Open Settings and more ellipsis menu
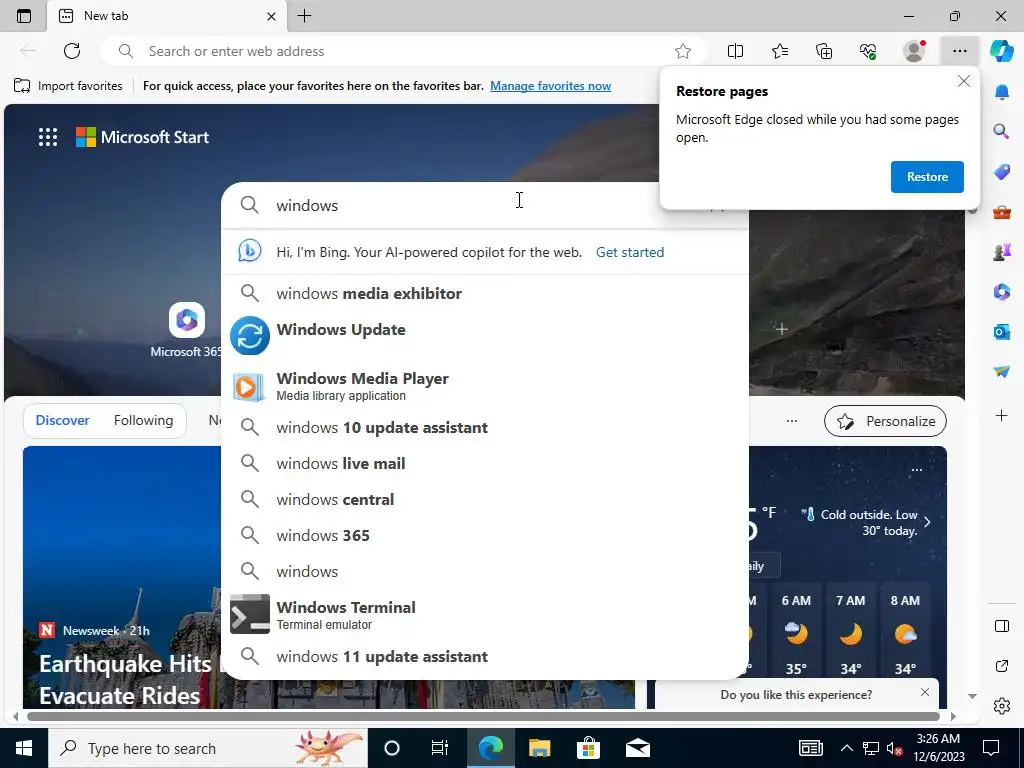 [x=959, y=51]
